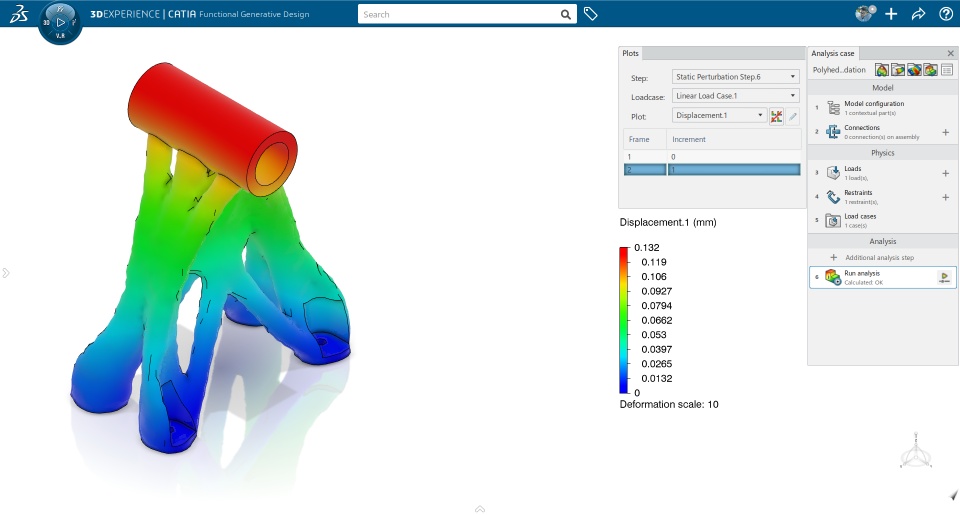Open the tag icon beside the search bar
This screenshot has width=960, height=515.
[590, 14]
